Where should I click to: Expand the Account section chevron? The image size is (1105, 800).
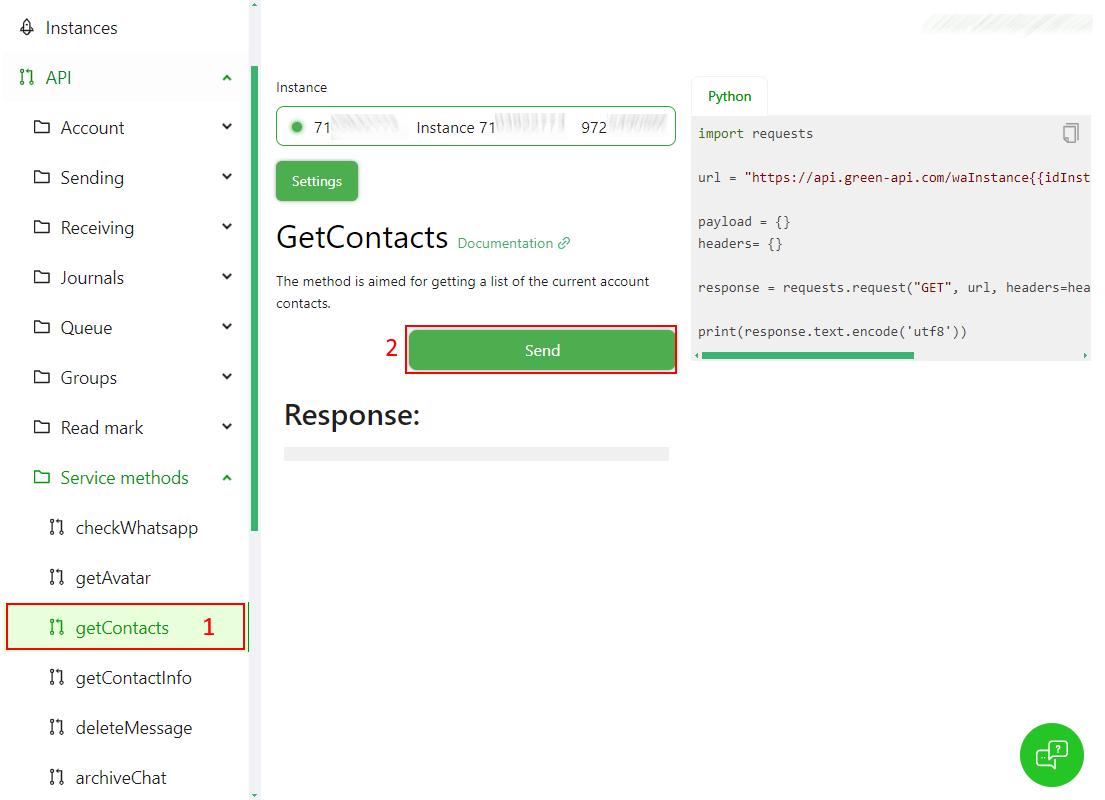click(x=227, y=127)
